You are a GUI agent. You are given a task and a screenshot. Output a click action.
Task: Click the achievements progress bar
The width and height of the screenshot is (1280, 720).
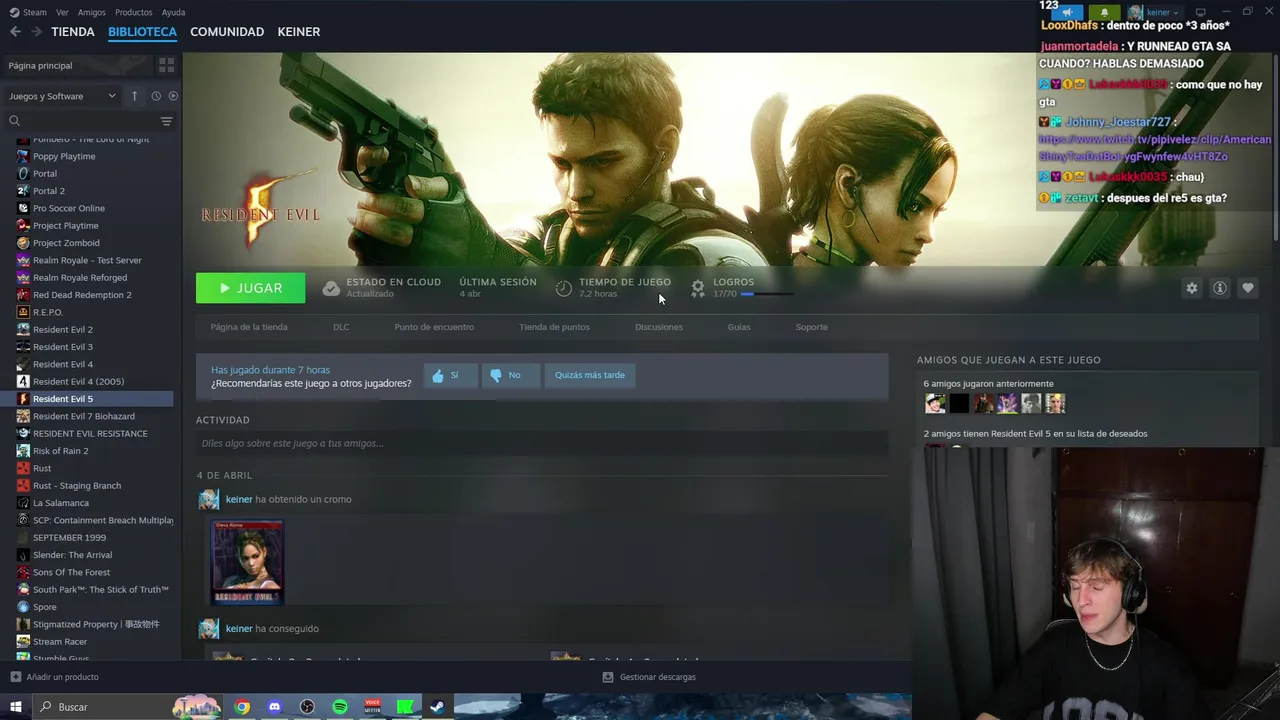(x=768, y=294)
